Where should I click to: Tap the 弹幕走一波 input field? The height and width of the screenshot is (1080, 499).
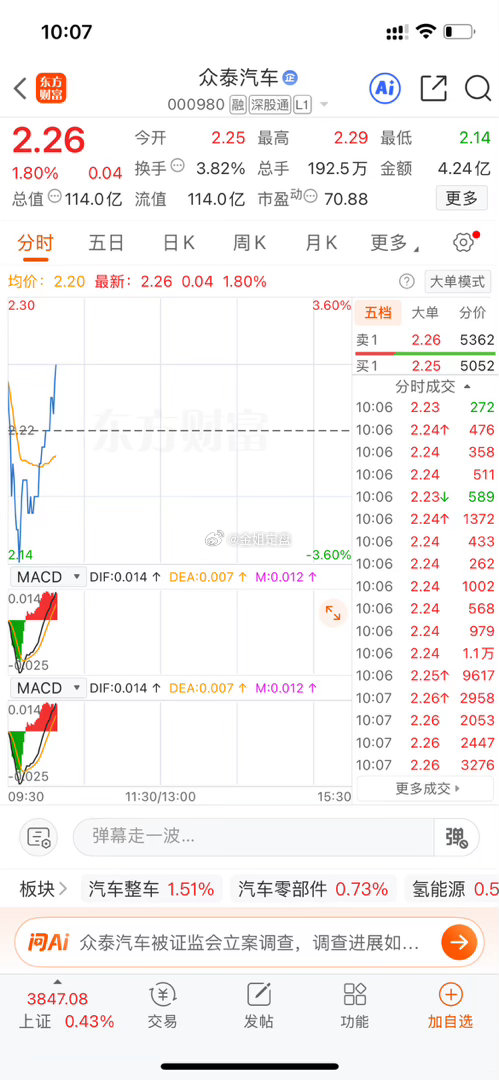click(254, 837)
